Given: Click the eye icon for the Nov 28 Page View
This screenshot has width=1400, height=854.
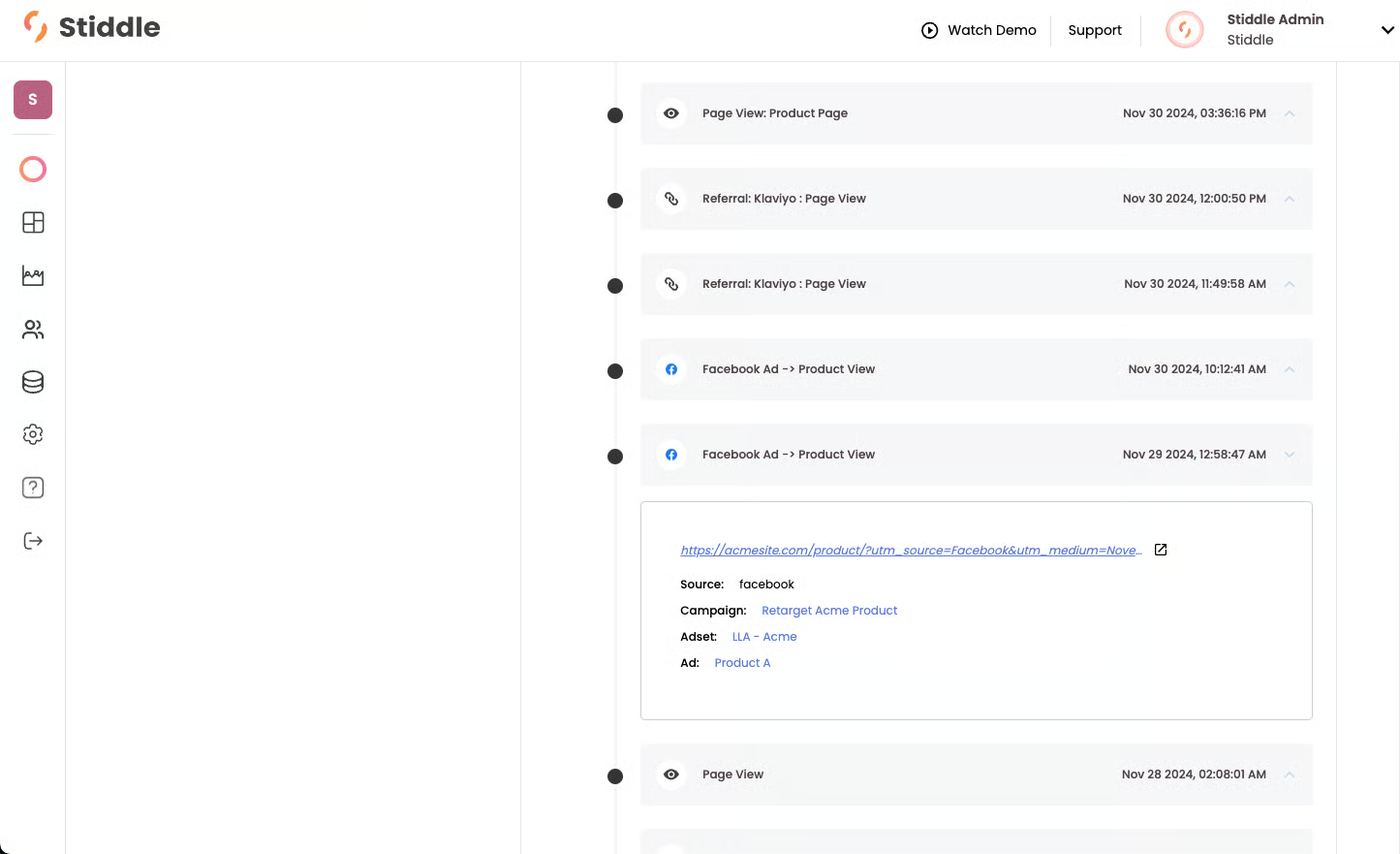Looking at the screenshot, I should point(671,774).
